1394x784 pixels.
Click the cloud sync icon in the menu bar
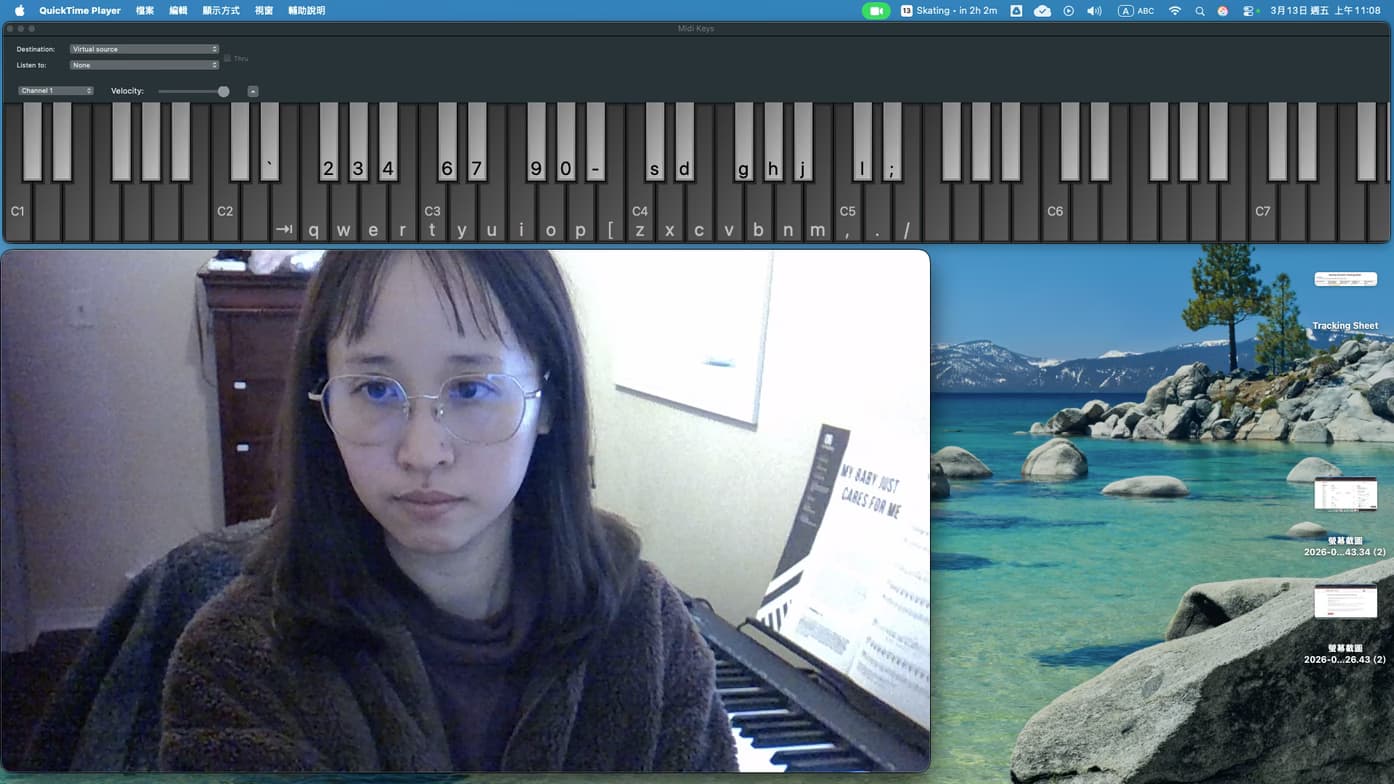[1042, 10]
